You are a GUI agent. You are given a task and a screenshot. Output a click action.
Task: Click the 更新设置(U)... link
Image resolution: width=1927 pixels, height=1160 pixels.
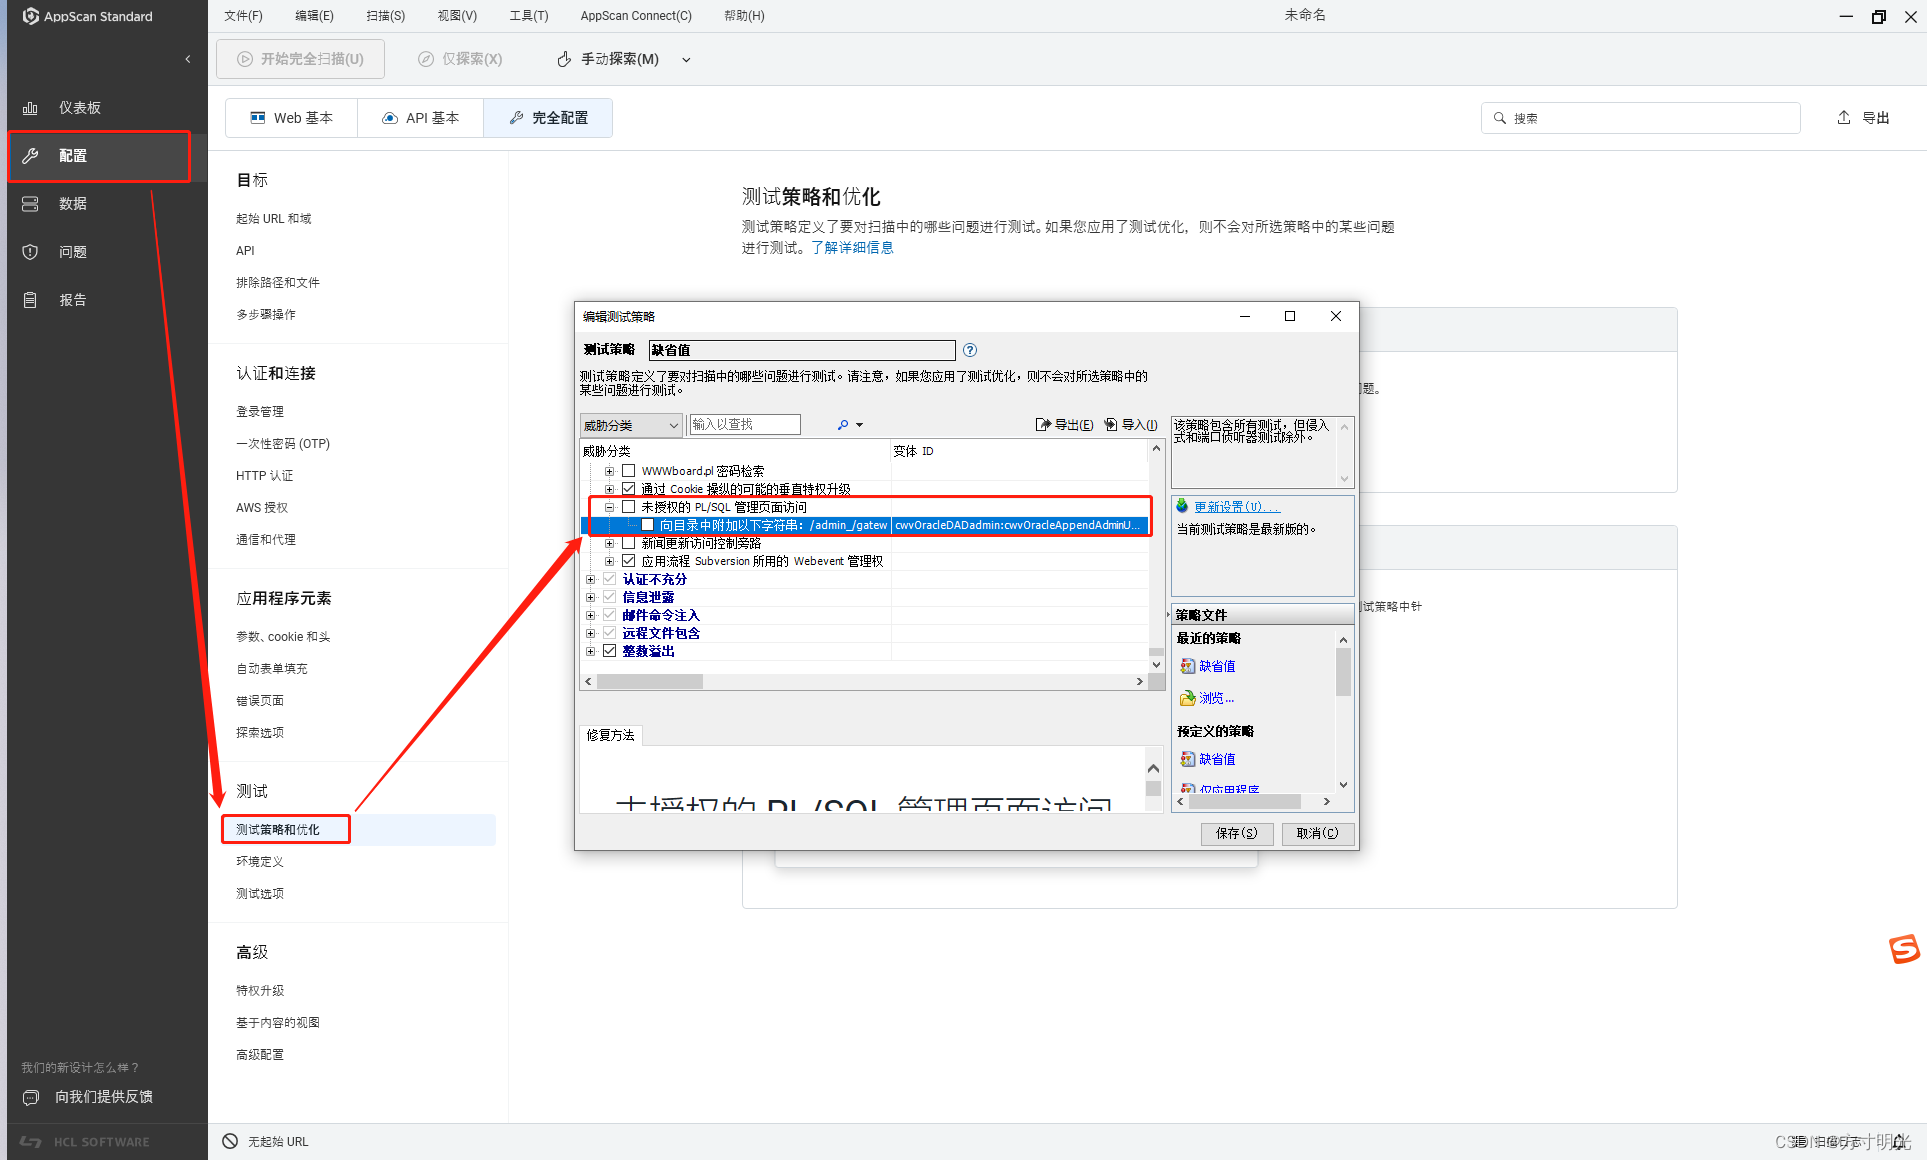click(x=1237, y=507)
